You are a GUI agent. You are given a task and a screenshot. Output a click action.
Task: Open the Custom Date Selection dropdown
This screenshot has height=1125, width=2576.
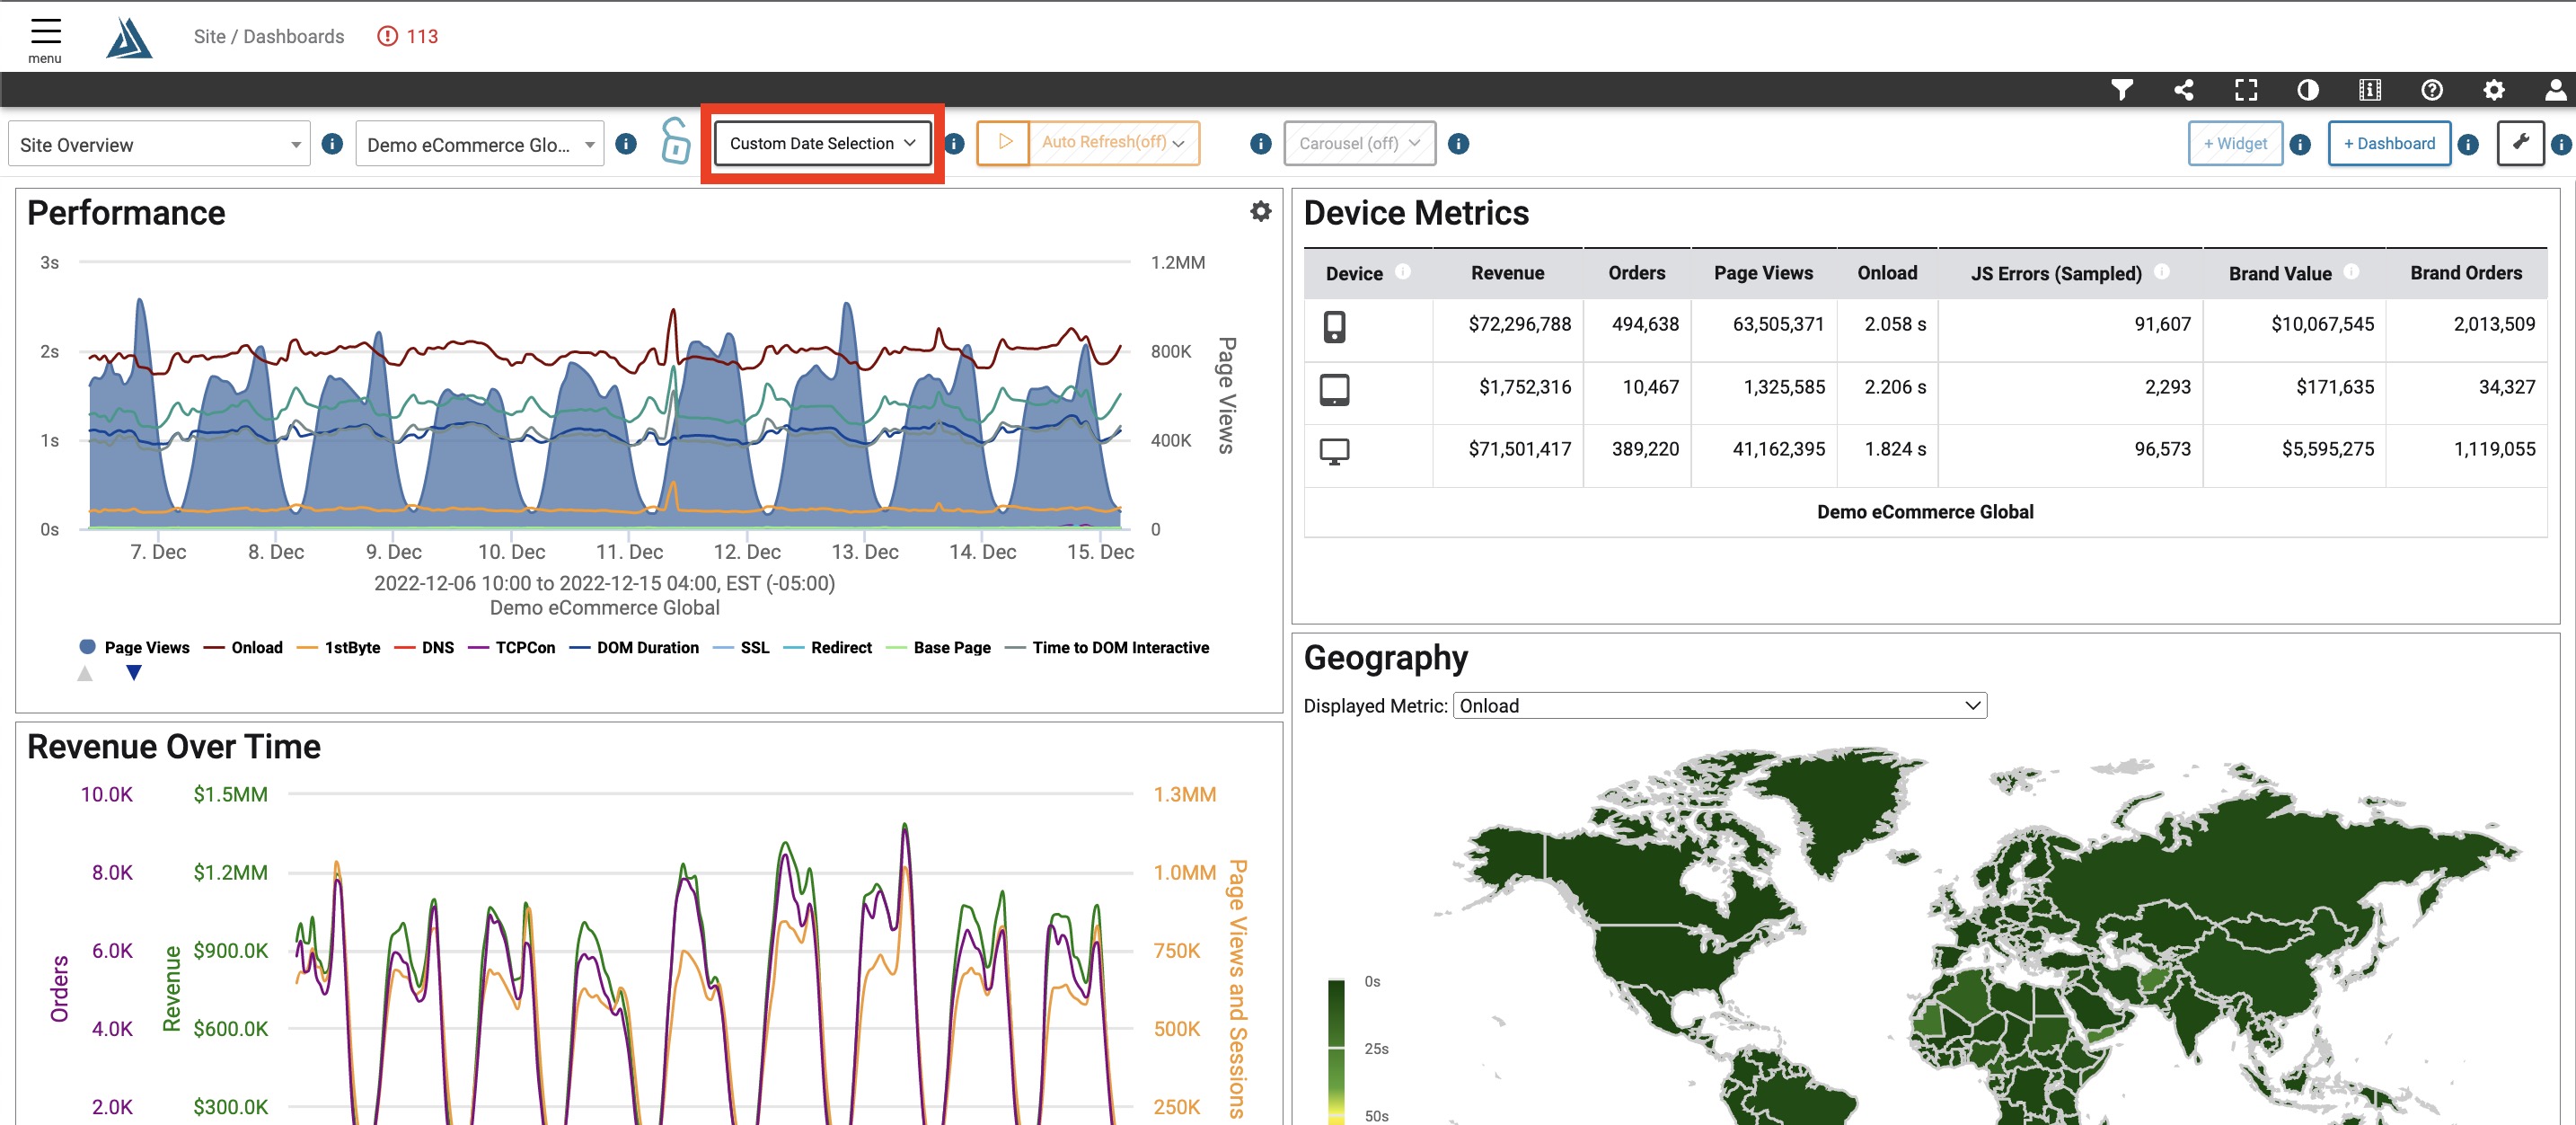tap(822, 143)
